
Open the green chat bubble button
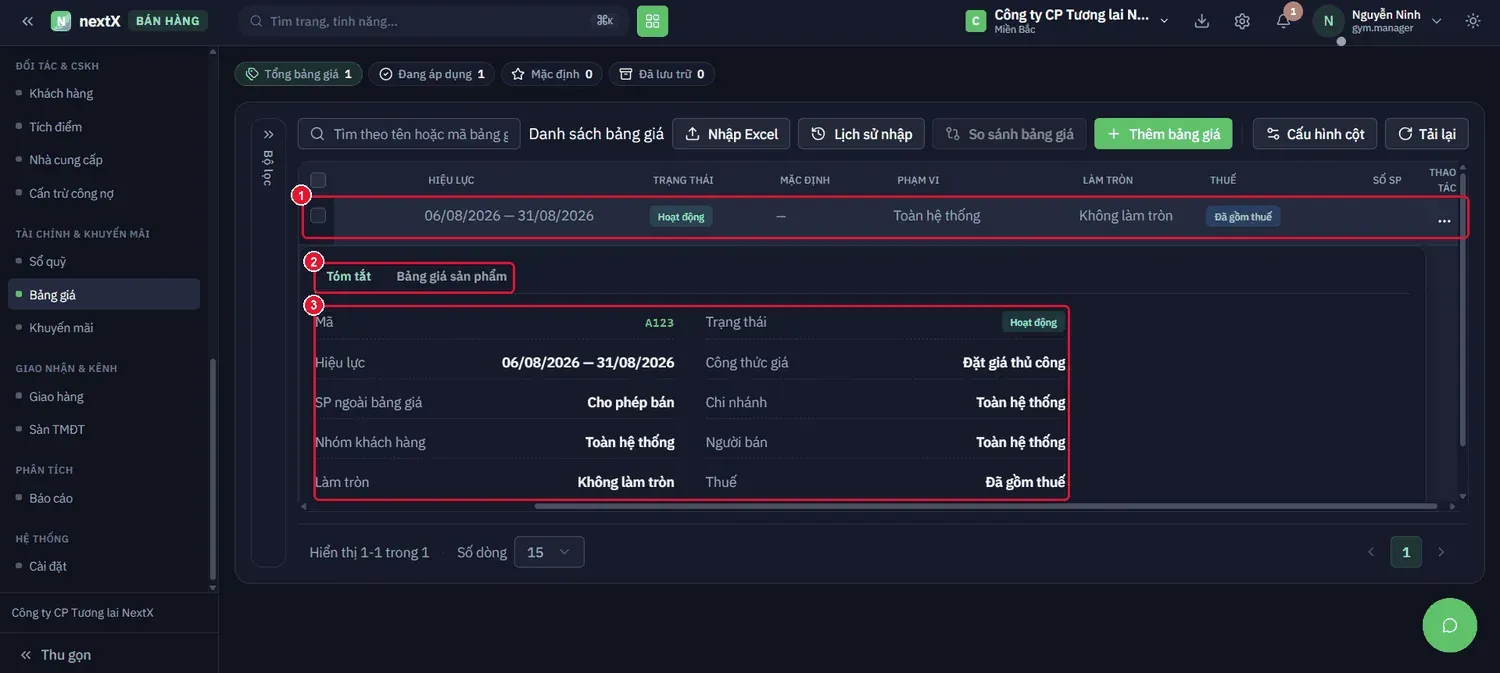pos(1449,625)
